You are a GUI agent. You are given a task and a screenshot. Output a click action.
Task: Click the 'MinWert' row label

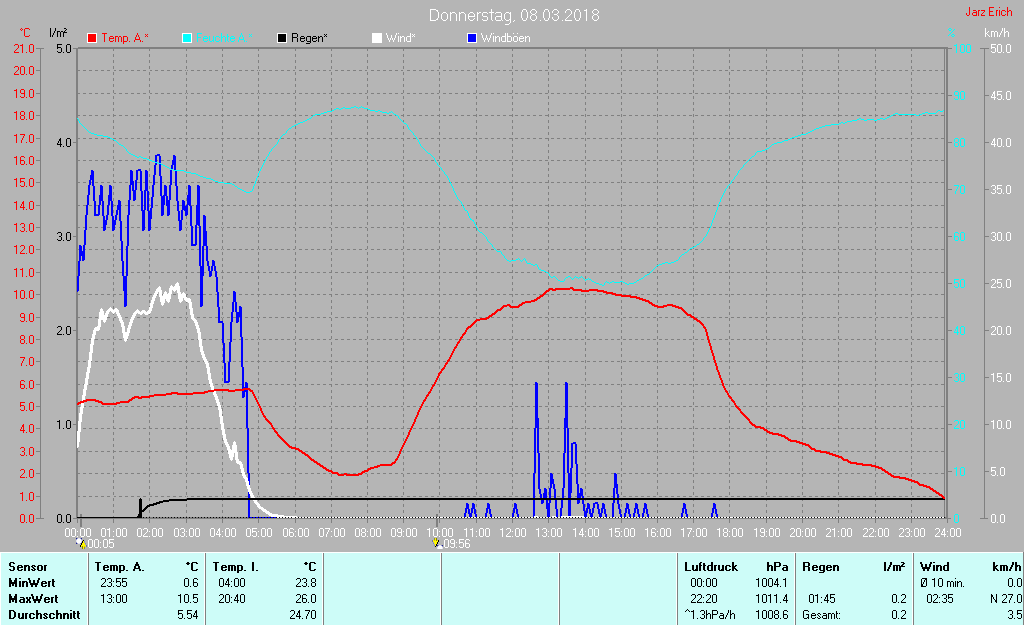click(x=31, y=583)
